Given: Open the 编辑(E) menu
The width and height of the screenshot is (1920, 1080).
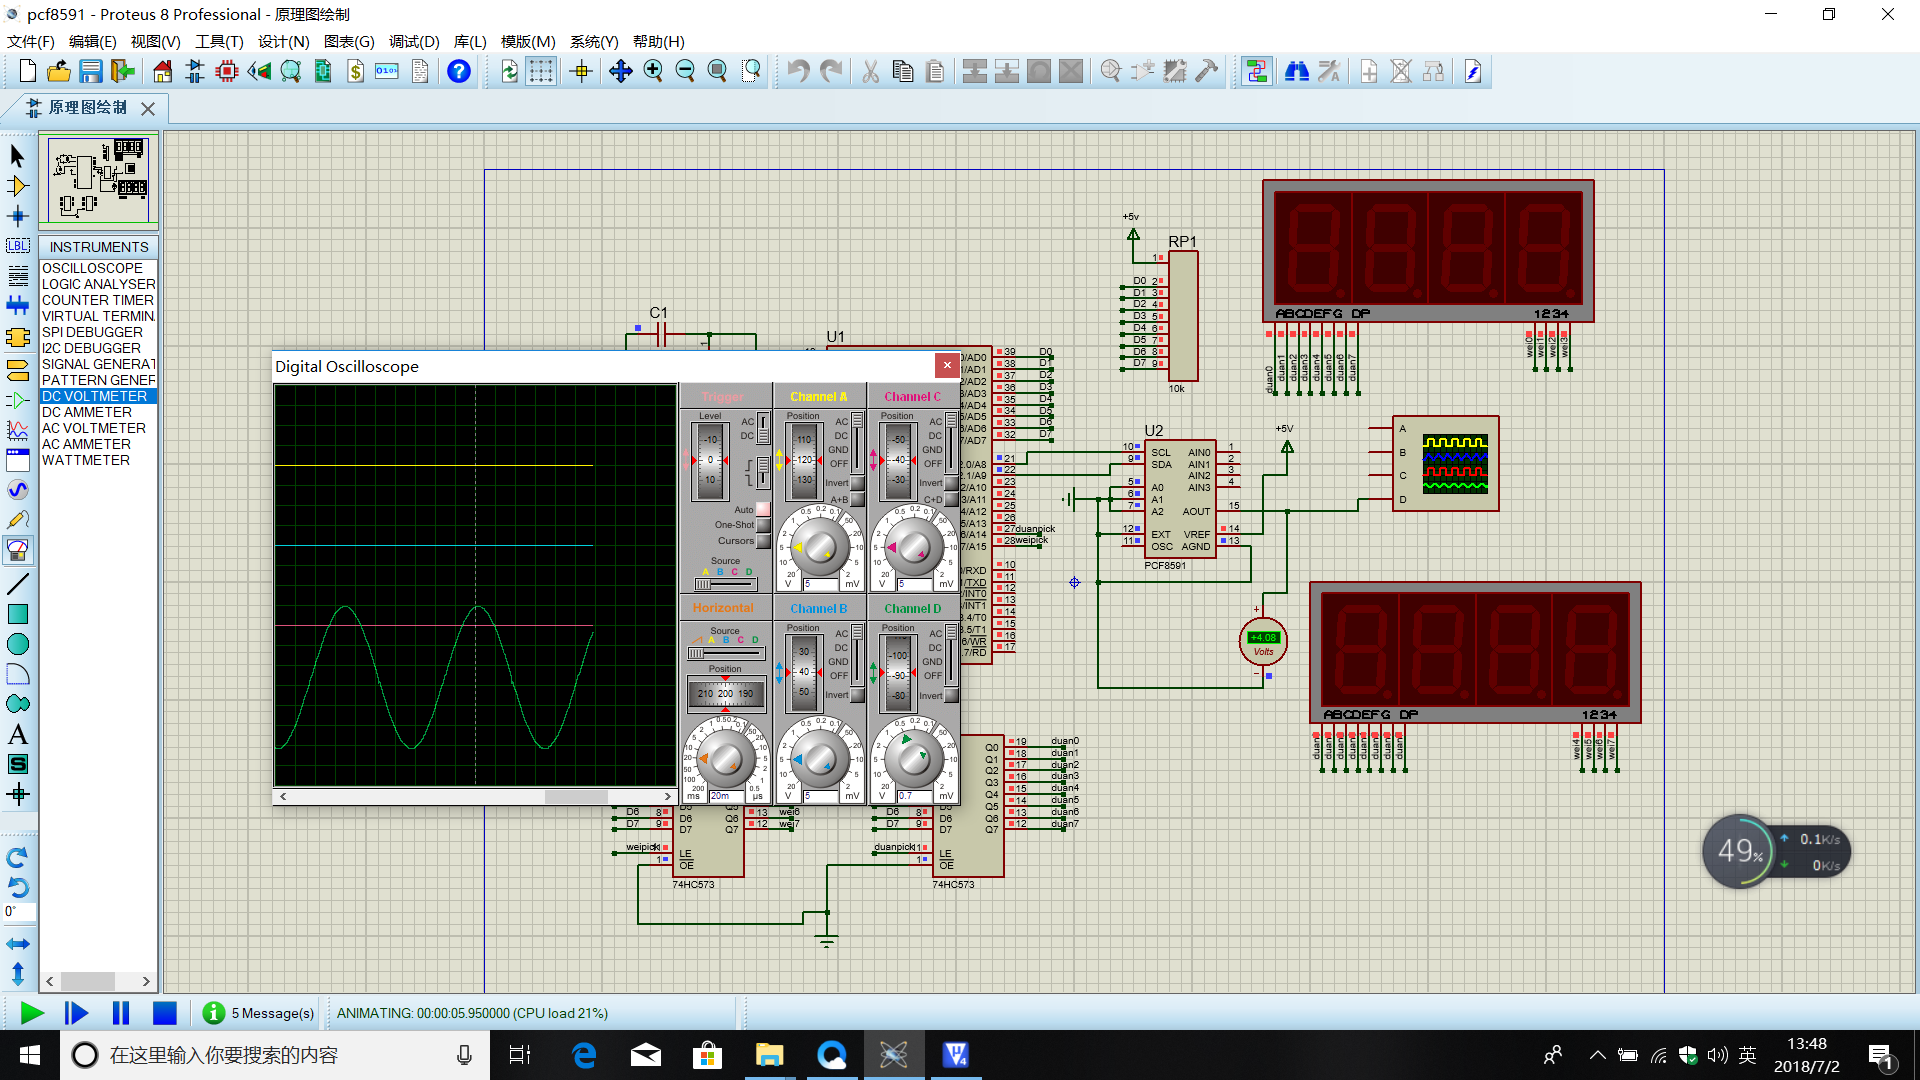Looking at the screenshot, I should point(92,41).
